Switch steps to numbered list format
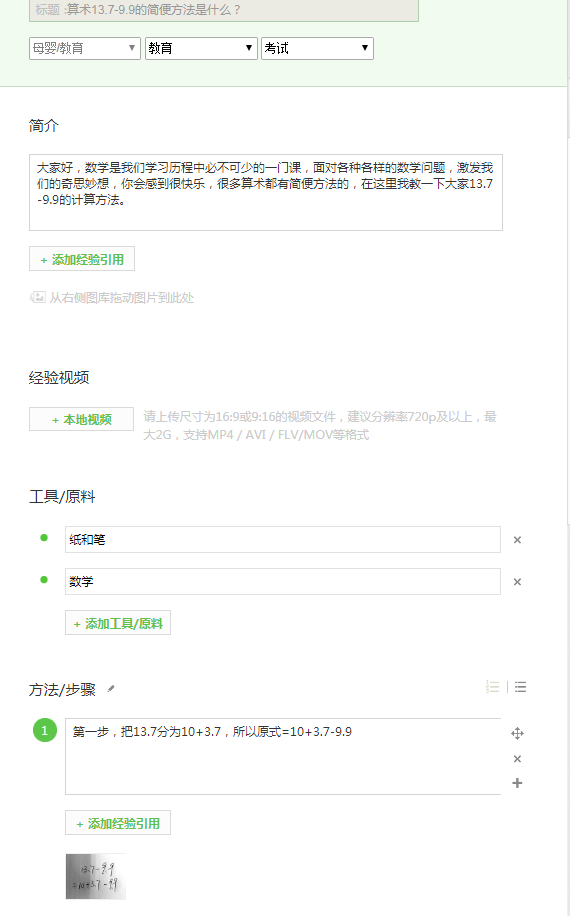 click(x=493, y=687)
